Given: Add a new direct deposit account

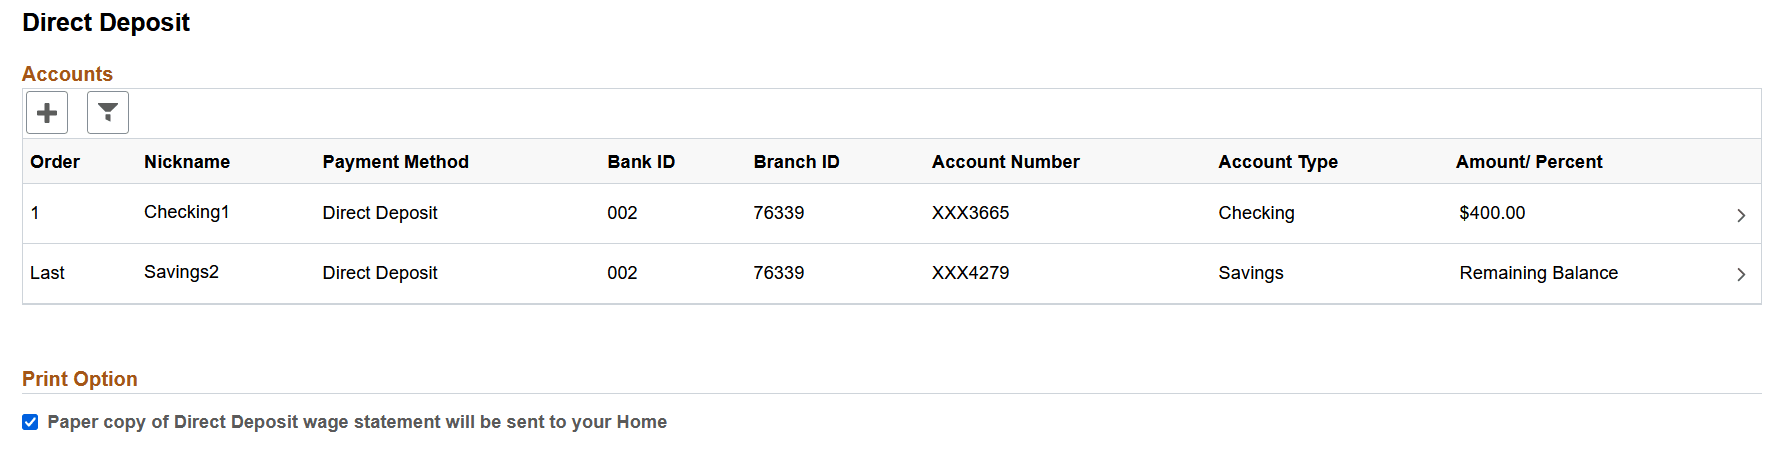Looking at the screenshot, I should tap(47, 112).
